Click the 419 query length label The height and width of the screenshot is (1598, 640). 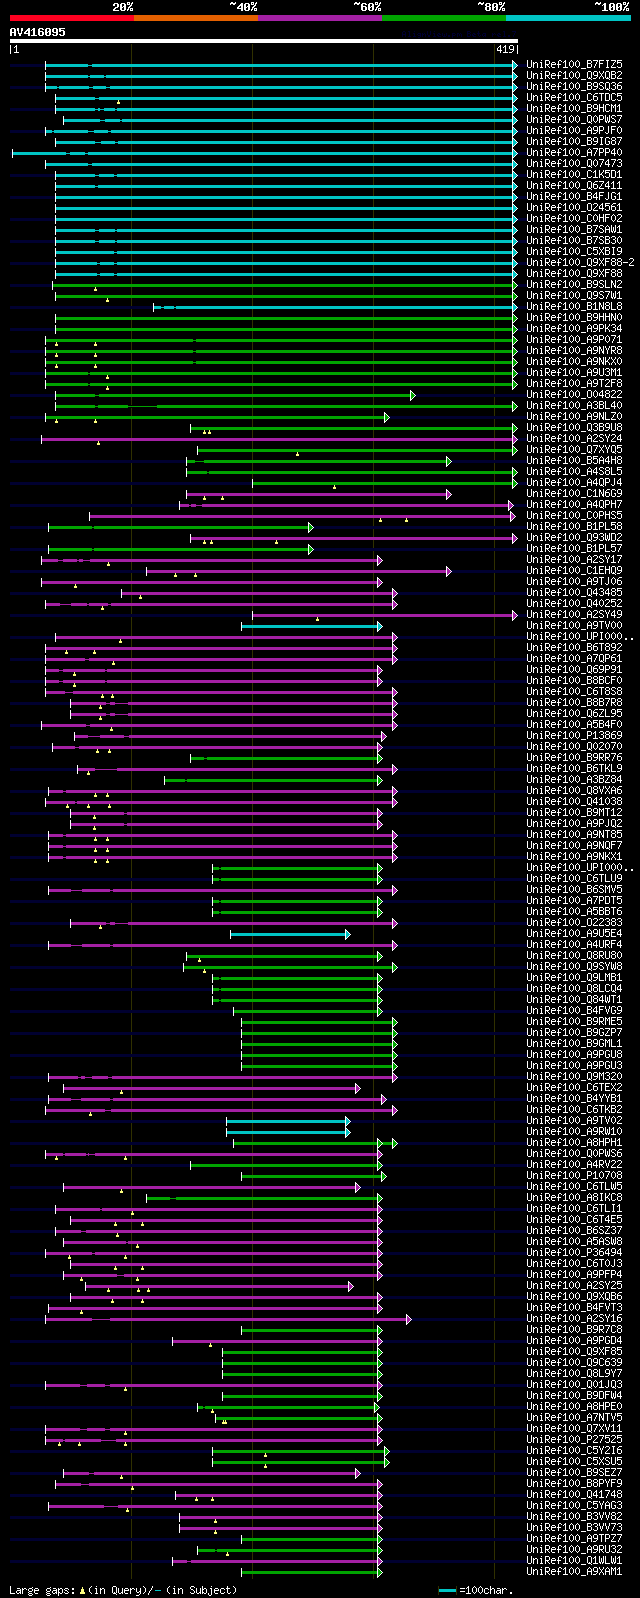[x=504, y=49]
